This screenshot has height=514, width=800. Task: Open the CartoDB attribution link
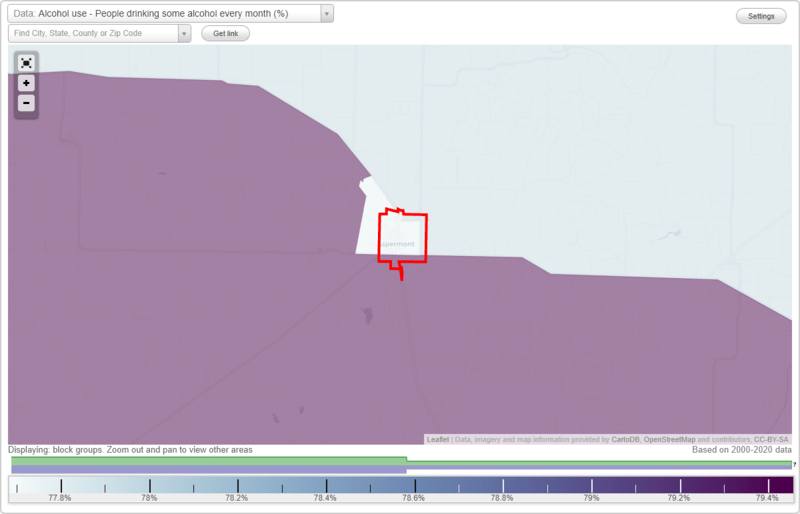pyautogui.click(x=626, y=439)
